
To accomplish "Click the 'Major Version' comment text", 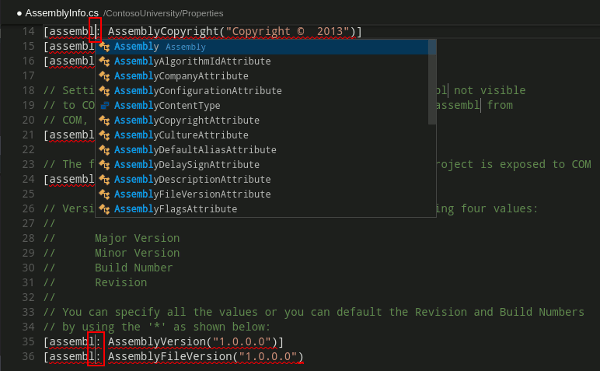I will coord(137,238).
